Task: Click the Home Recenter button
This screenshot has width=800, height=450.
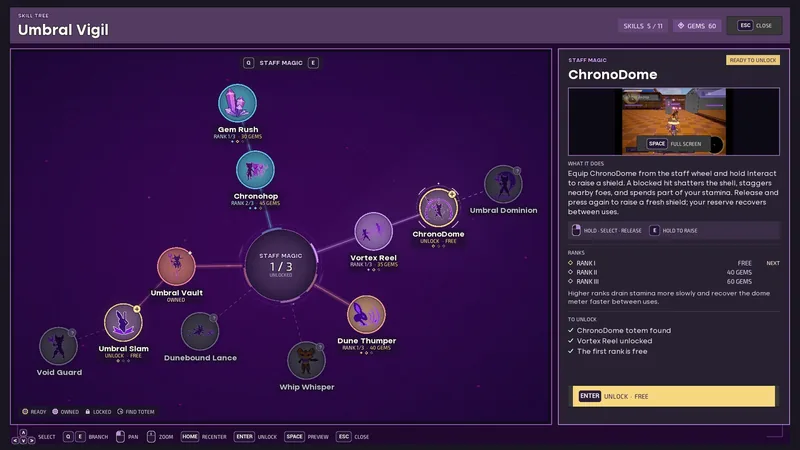Action: (x=204, y=437)
